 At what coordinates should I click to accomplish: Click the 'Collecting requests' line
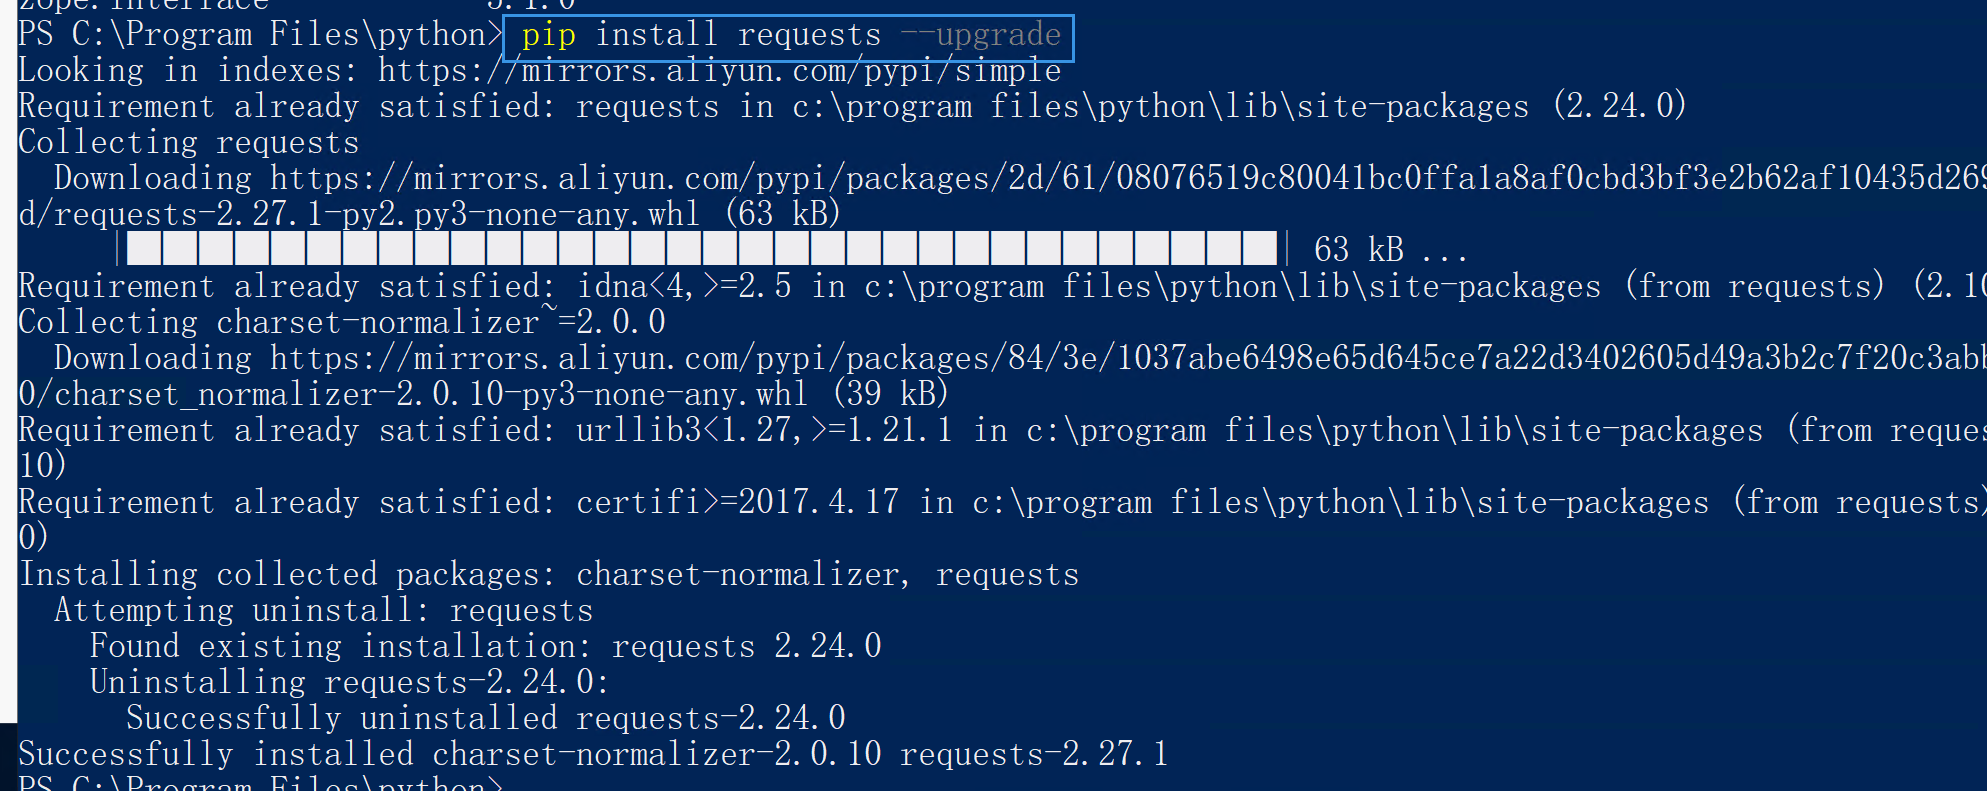pos(189,143)
